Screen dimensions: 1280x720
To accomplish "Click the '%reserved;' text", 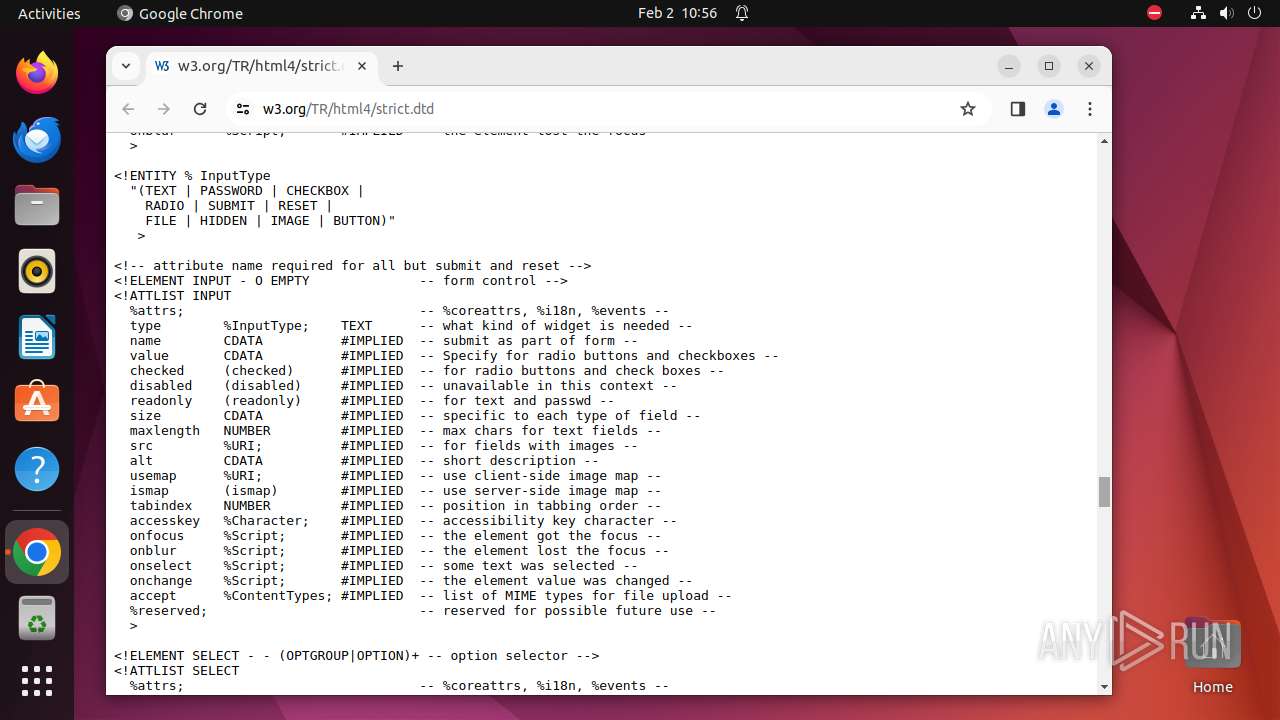I will pos(169,611).
